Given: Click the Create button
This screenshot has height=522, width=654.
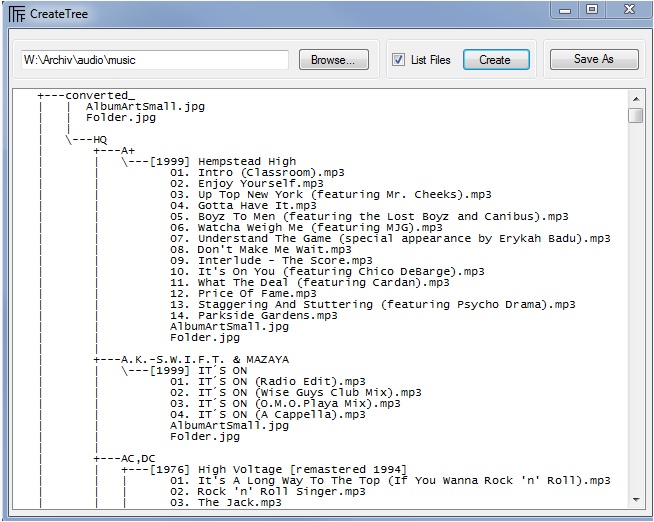Looking at the screenshot, I should coord(496,60).
